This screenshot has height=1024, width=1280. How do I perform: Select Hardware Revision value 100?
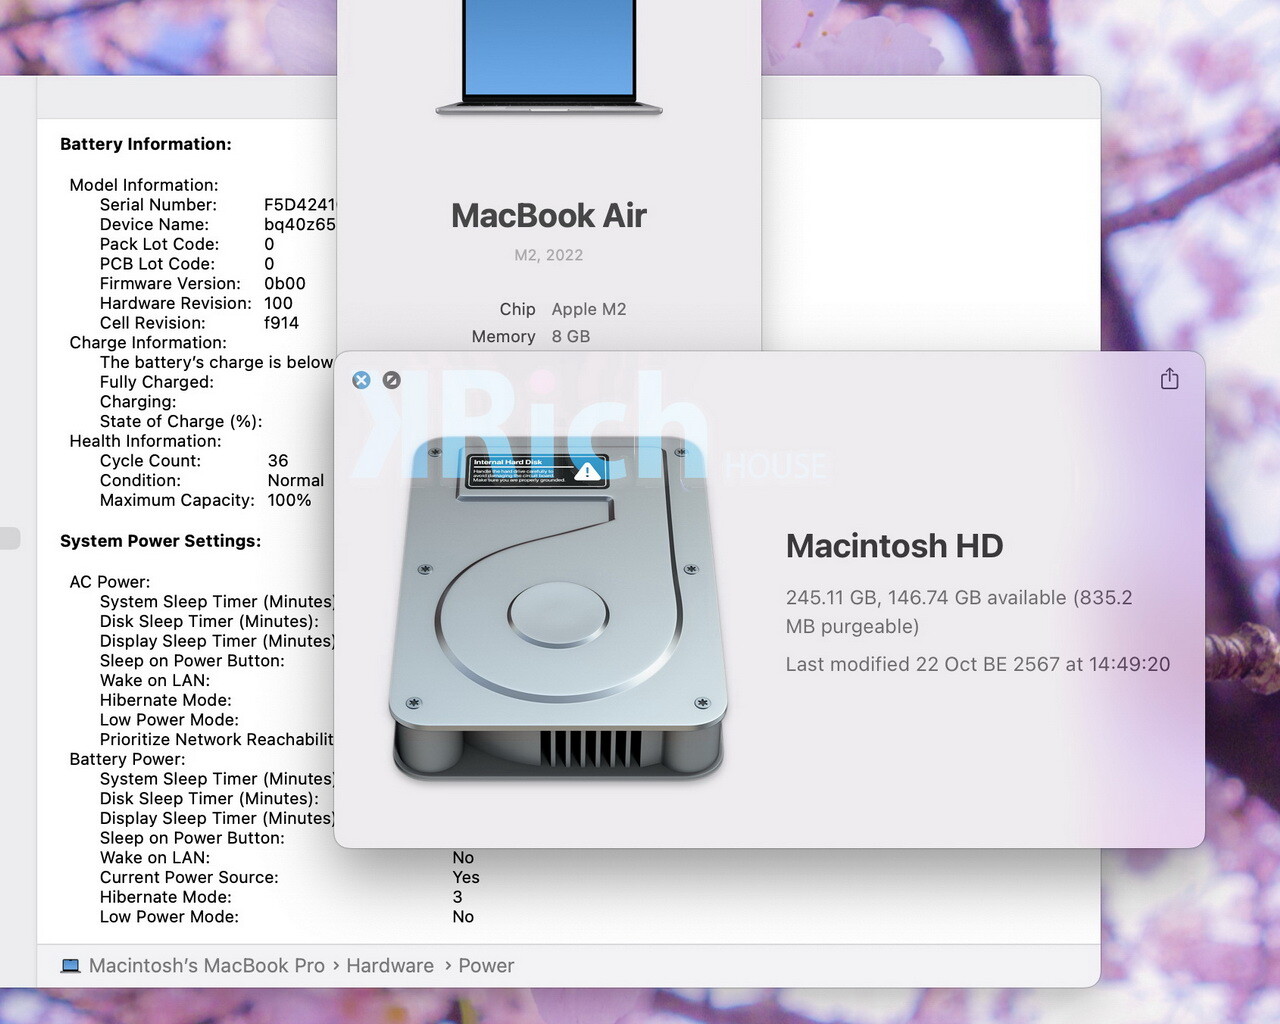click(x=278, y=303)
